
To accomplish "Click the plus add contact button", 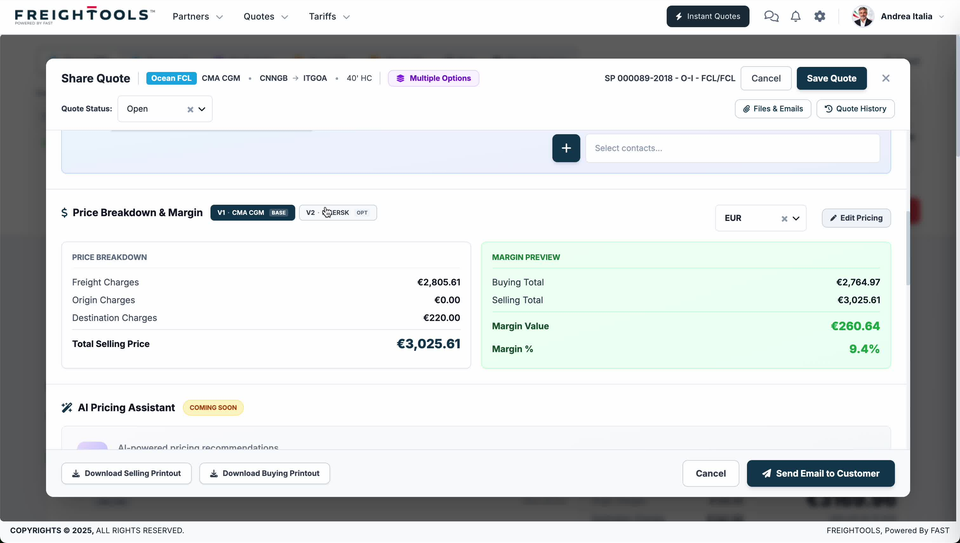I will (566, 148).
